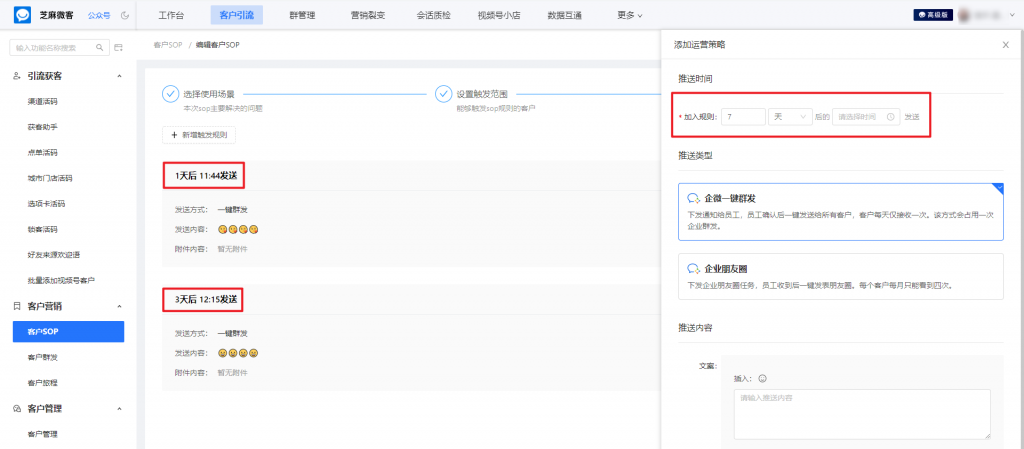
Task: Click the emoji insert smiley icon
Action: [762, 379]
